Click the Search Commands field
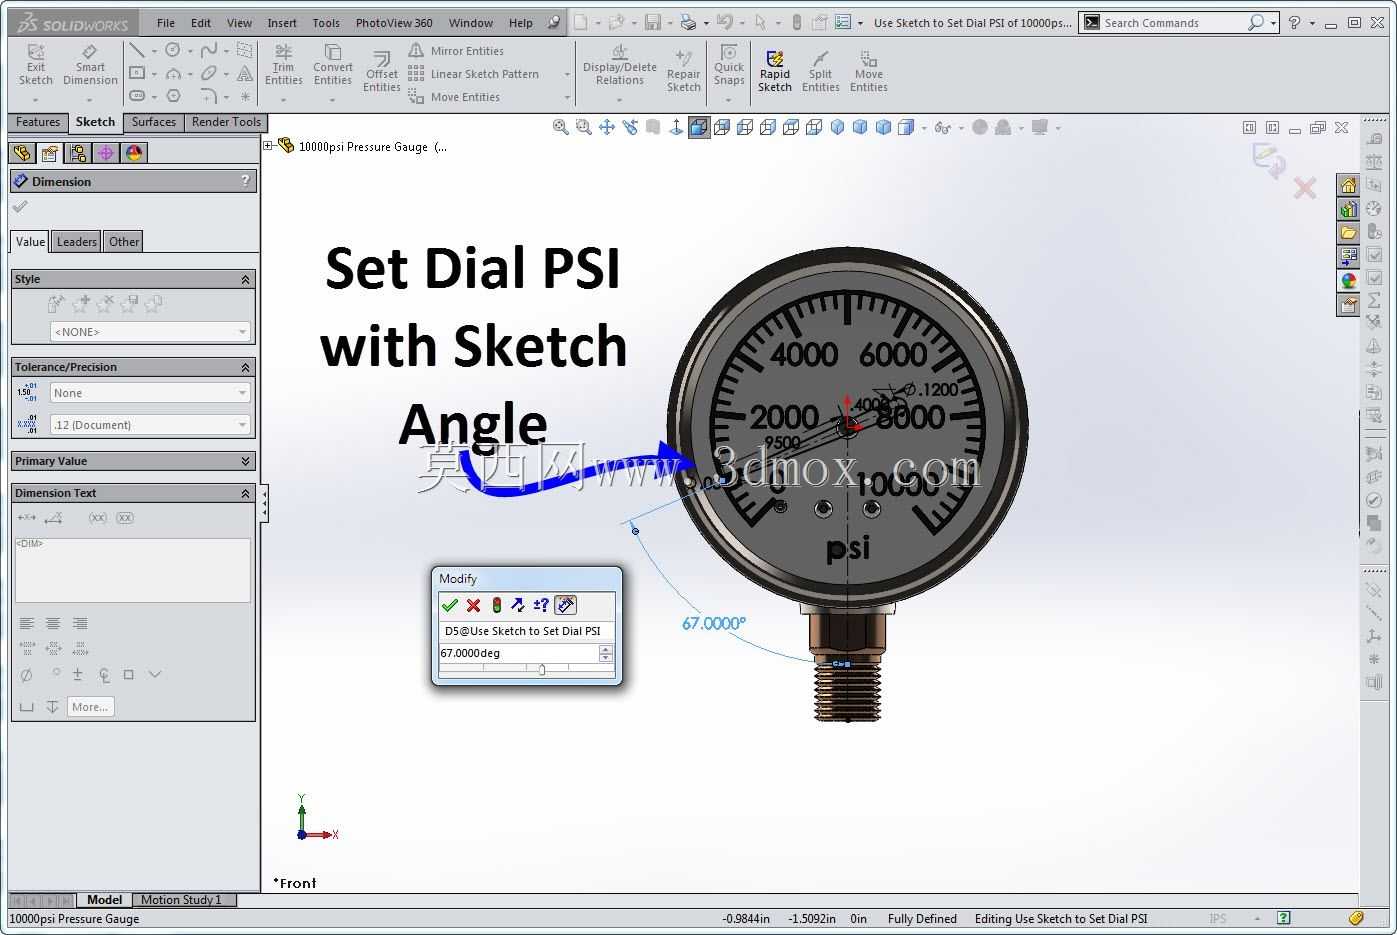The image size is (1397, 935). coord(1173,23)
